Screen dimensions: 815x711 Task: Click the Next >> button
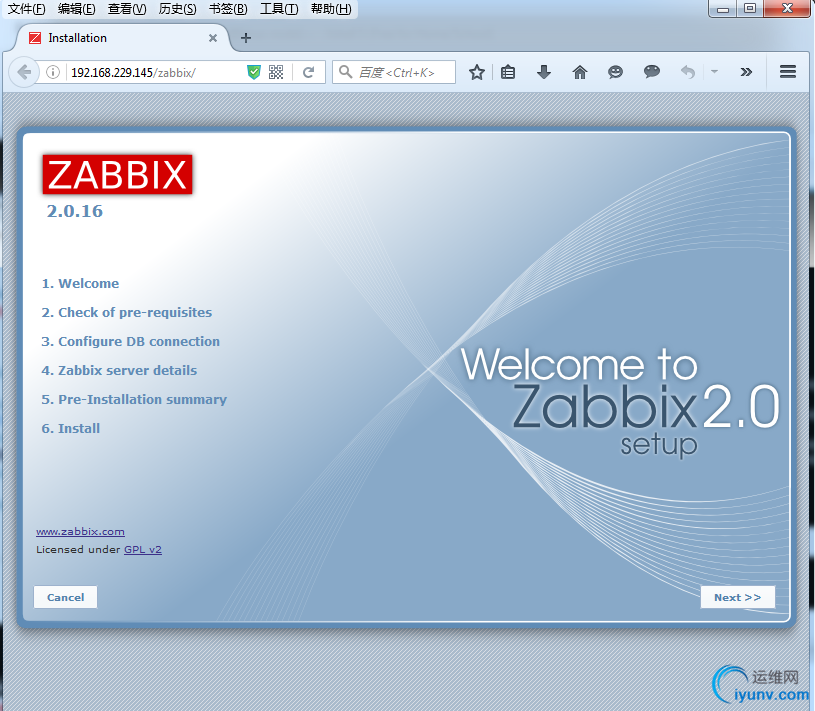pyautogui.click(x=738, y=597)
